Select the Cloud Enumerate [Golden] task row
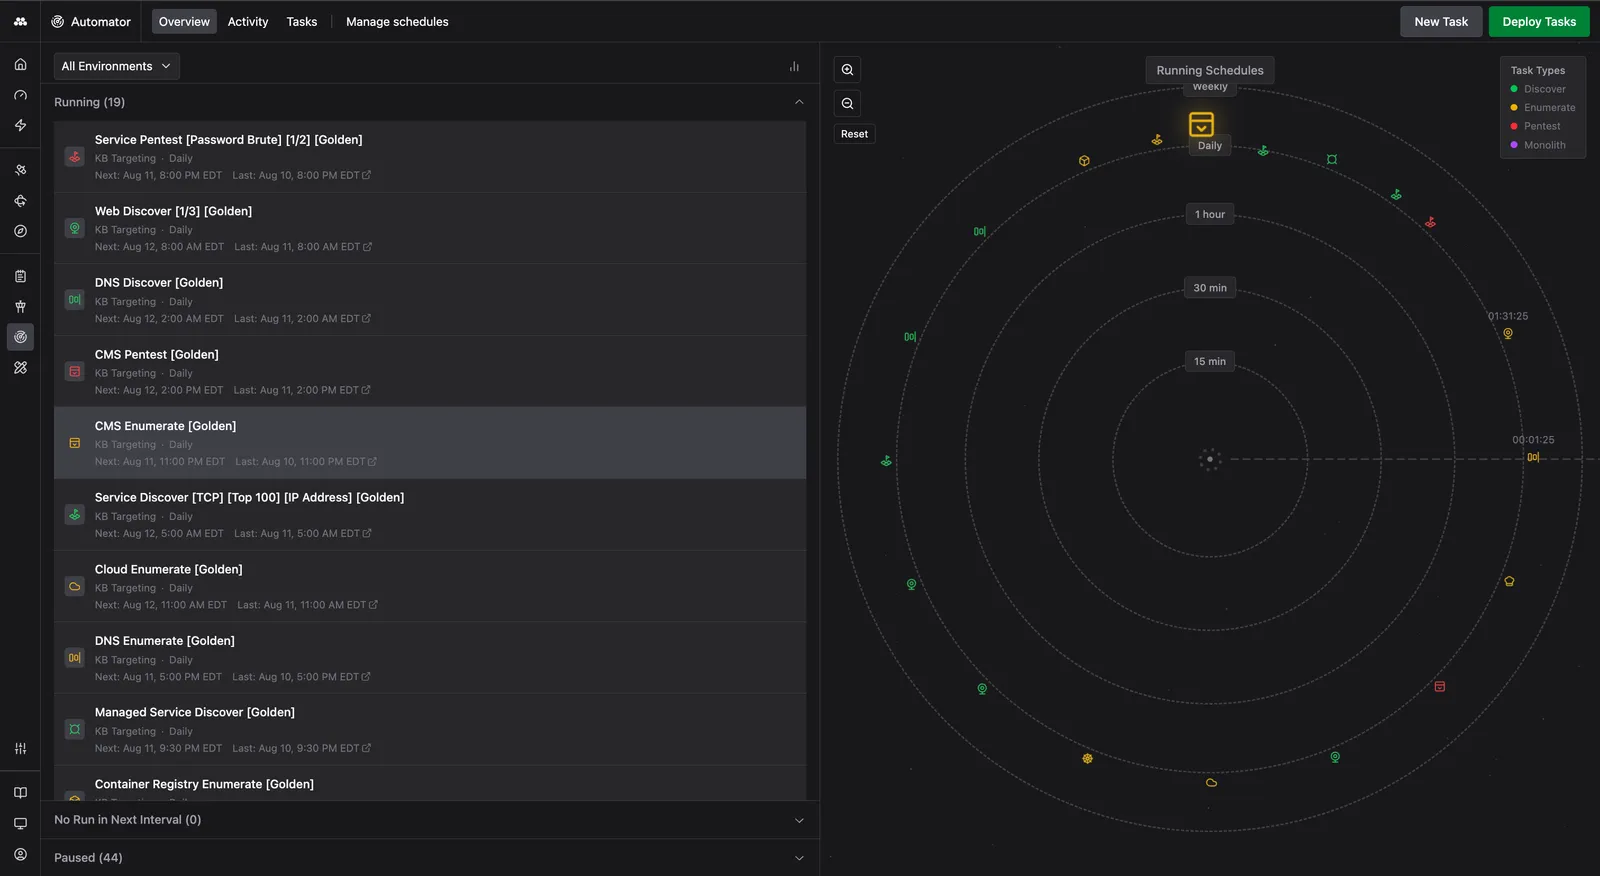1600x876 pixels. tap(430, 587)
